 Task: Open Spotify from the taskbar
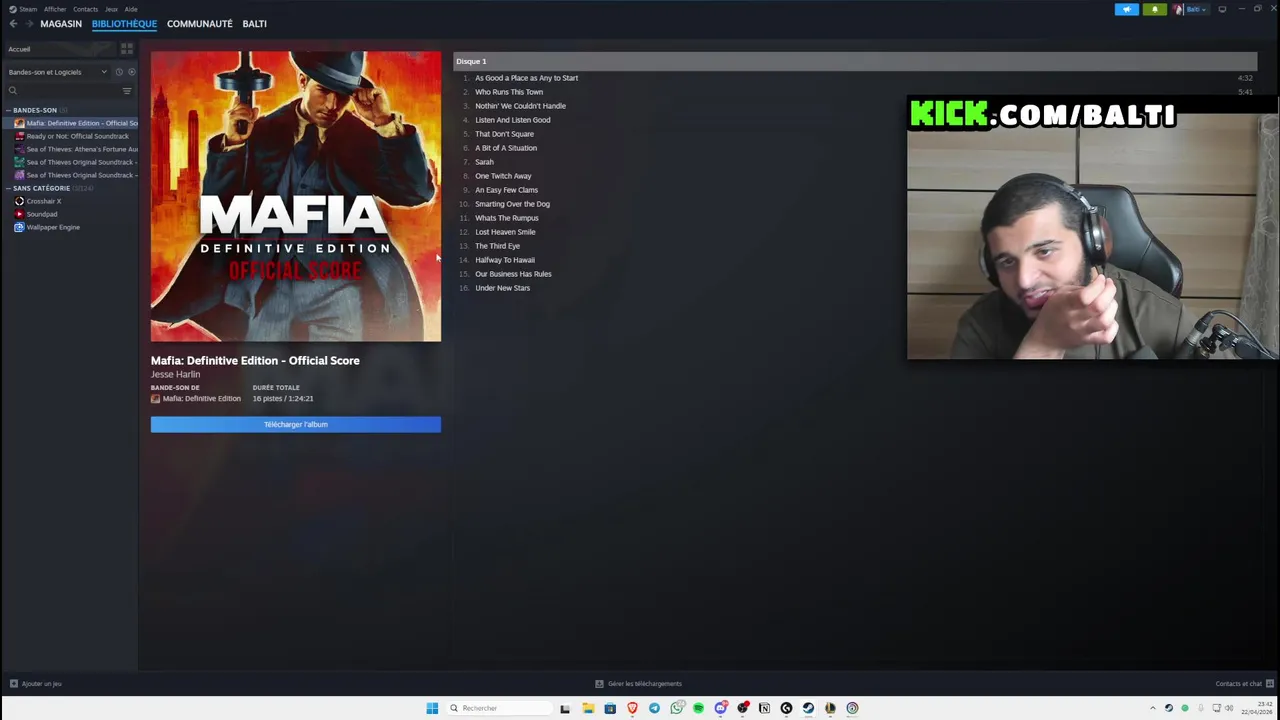pos(698,708)
